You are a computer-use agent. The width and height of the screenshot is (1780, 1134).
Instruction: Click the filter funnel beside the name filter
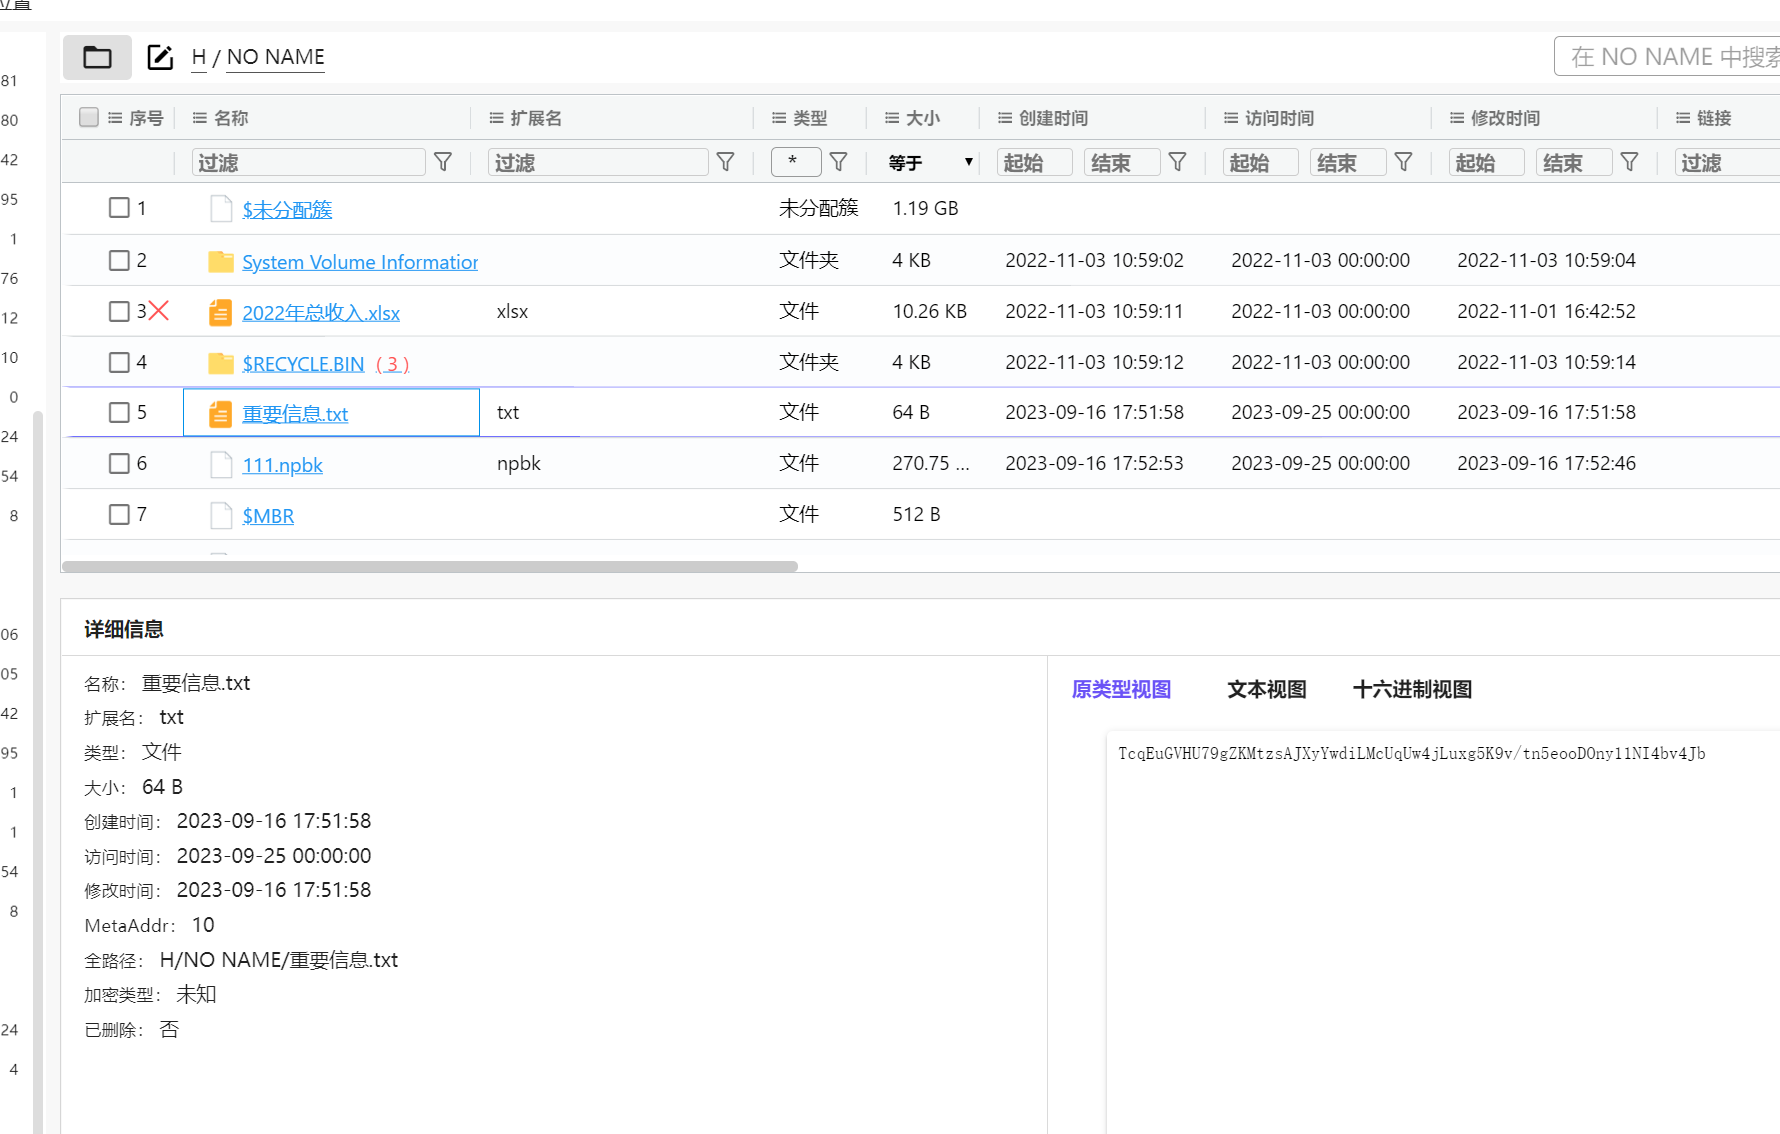pyautogui.click(x=443, y=162)
